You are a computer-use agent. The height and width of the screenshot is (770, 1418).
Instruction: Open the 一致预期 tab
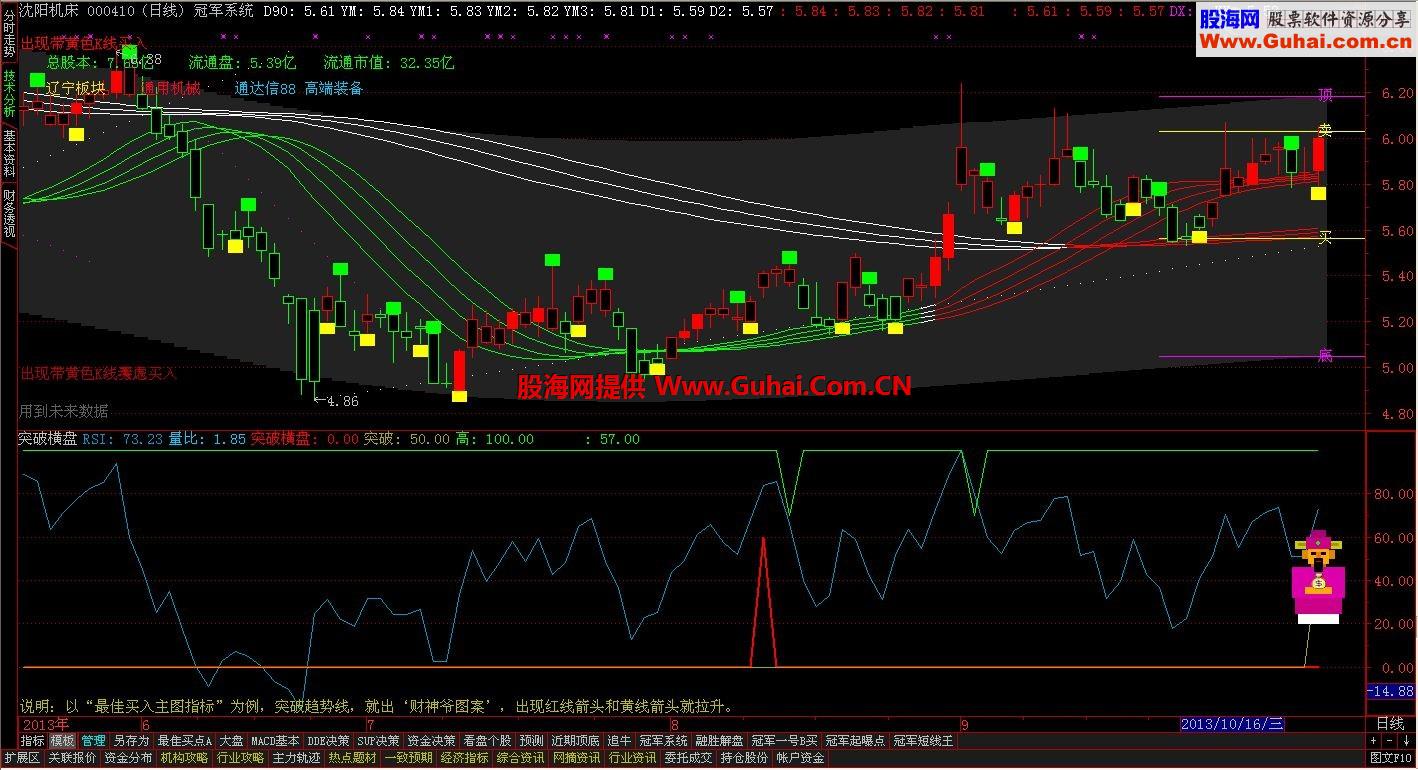pos(408,758)
